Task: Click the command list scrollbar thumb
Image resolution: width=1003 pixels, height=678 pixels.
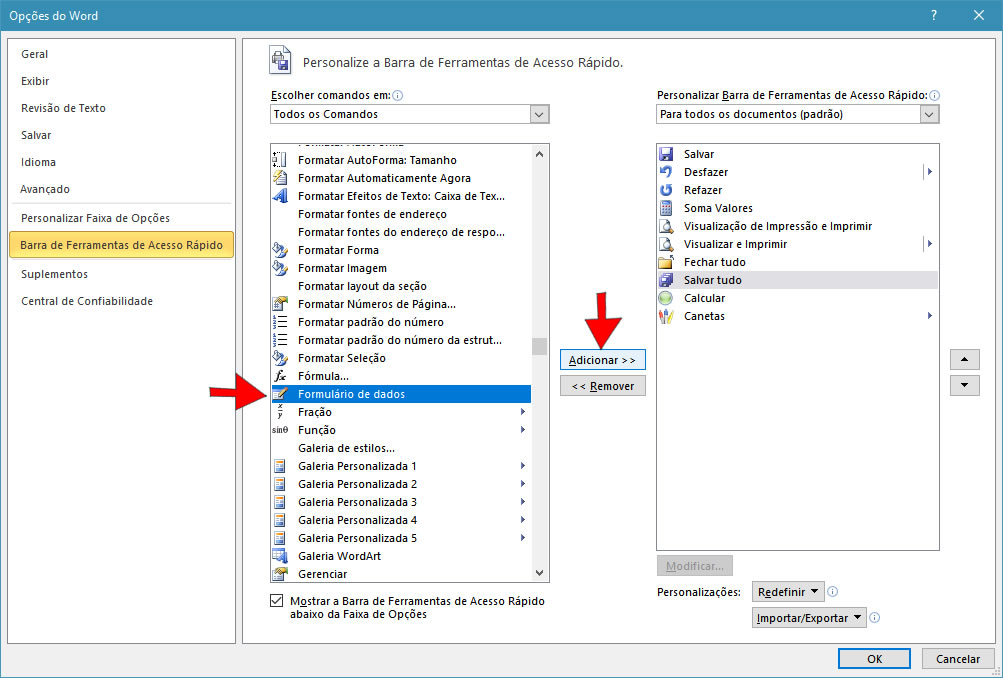Action: (x=539, y=346)
